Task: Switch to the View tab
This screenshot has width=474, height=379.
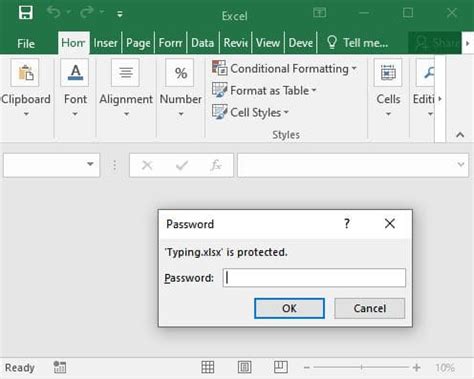Action: point(268,43)
